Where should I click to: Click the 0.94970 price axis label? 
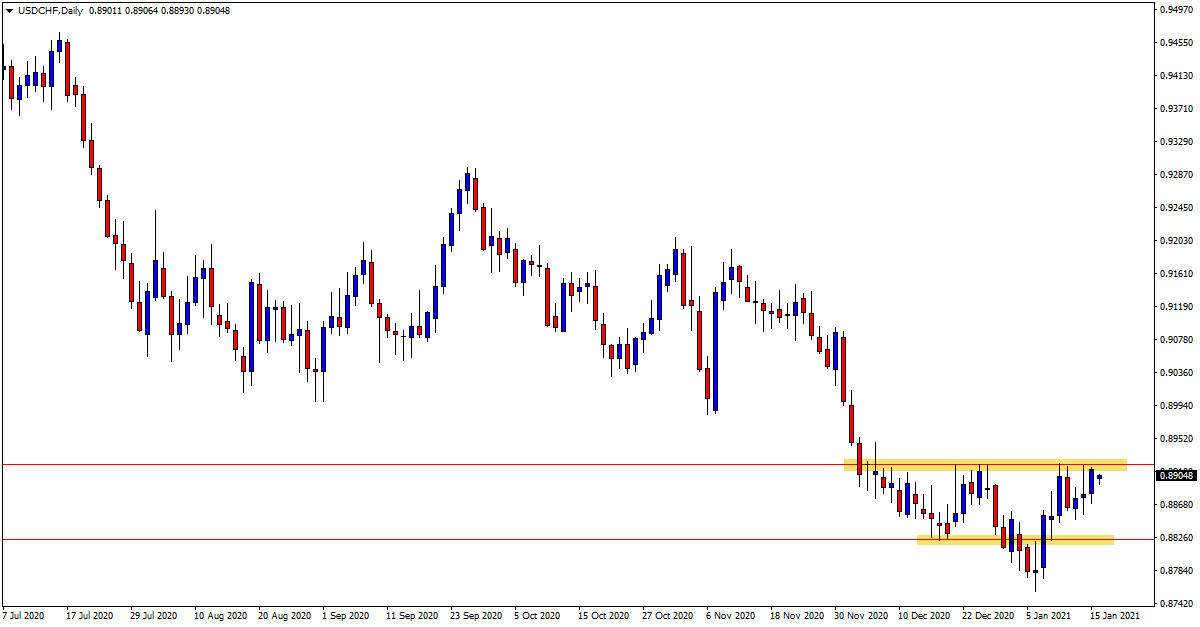pyautogui.click(x=1175, y=10)
